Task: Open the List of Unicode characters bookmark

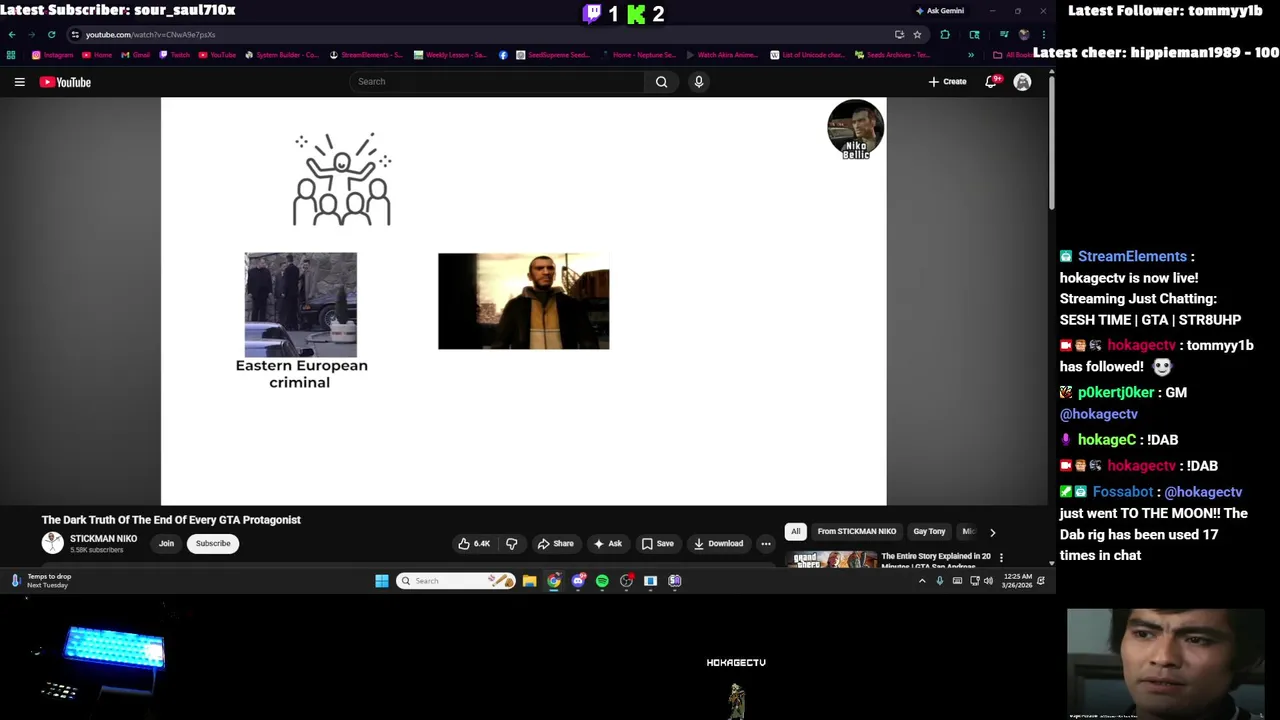Action: 807,55
